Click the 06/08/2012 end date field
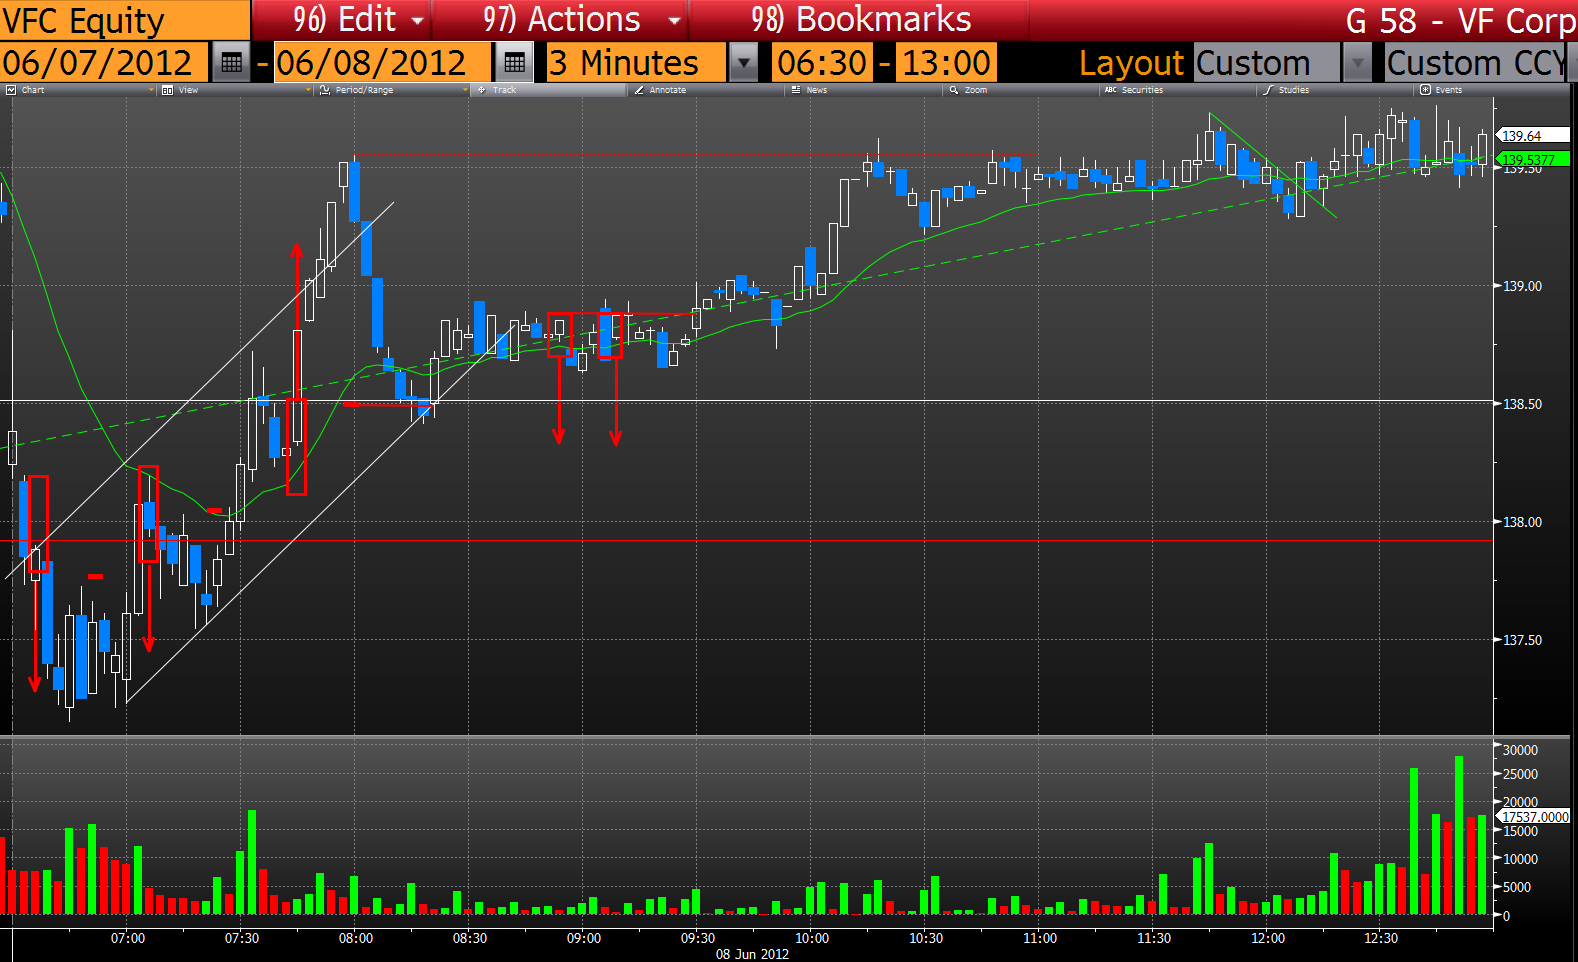Viewport: 1578px width, 962px height. coord(382,63)
